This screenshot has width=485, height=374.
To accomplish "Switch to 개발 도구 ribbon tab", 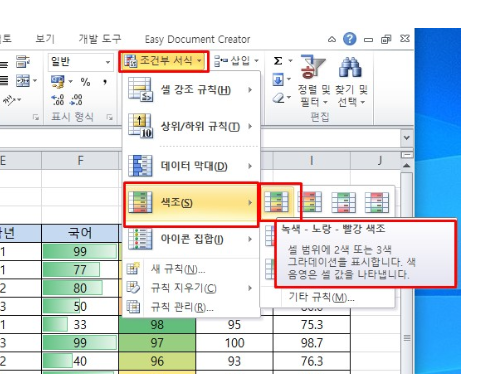I will coord(100,39).
